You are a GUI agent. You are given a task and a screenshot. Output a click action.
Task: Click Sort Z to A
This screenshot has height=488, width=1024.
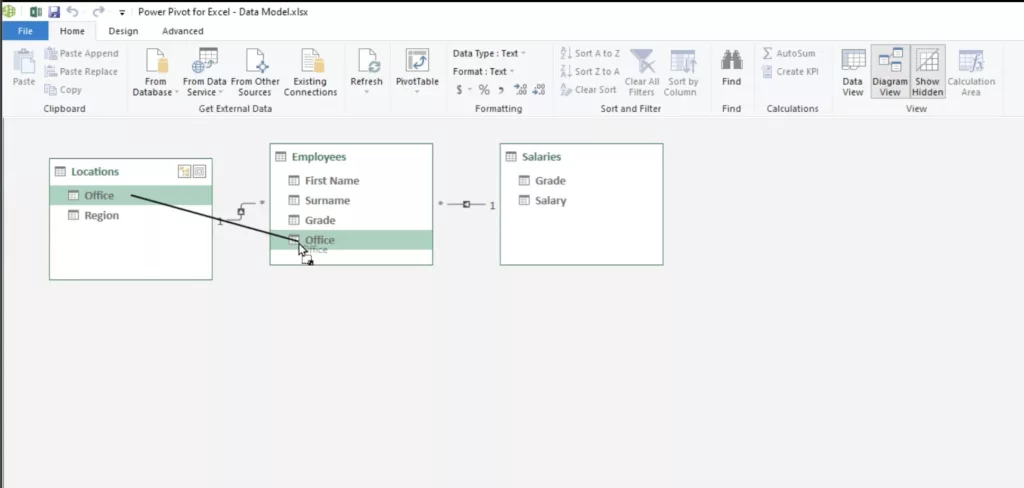coord(590,72)
